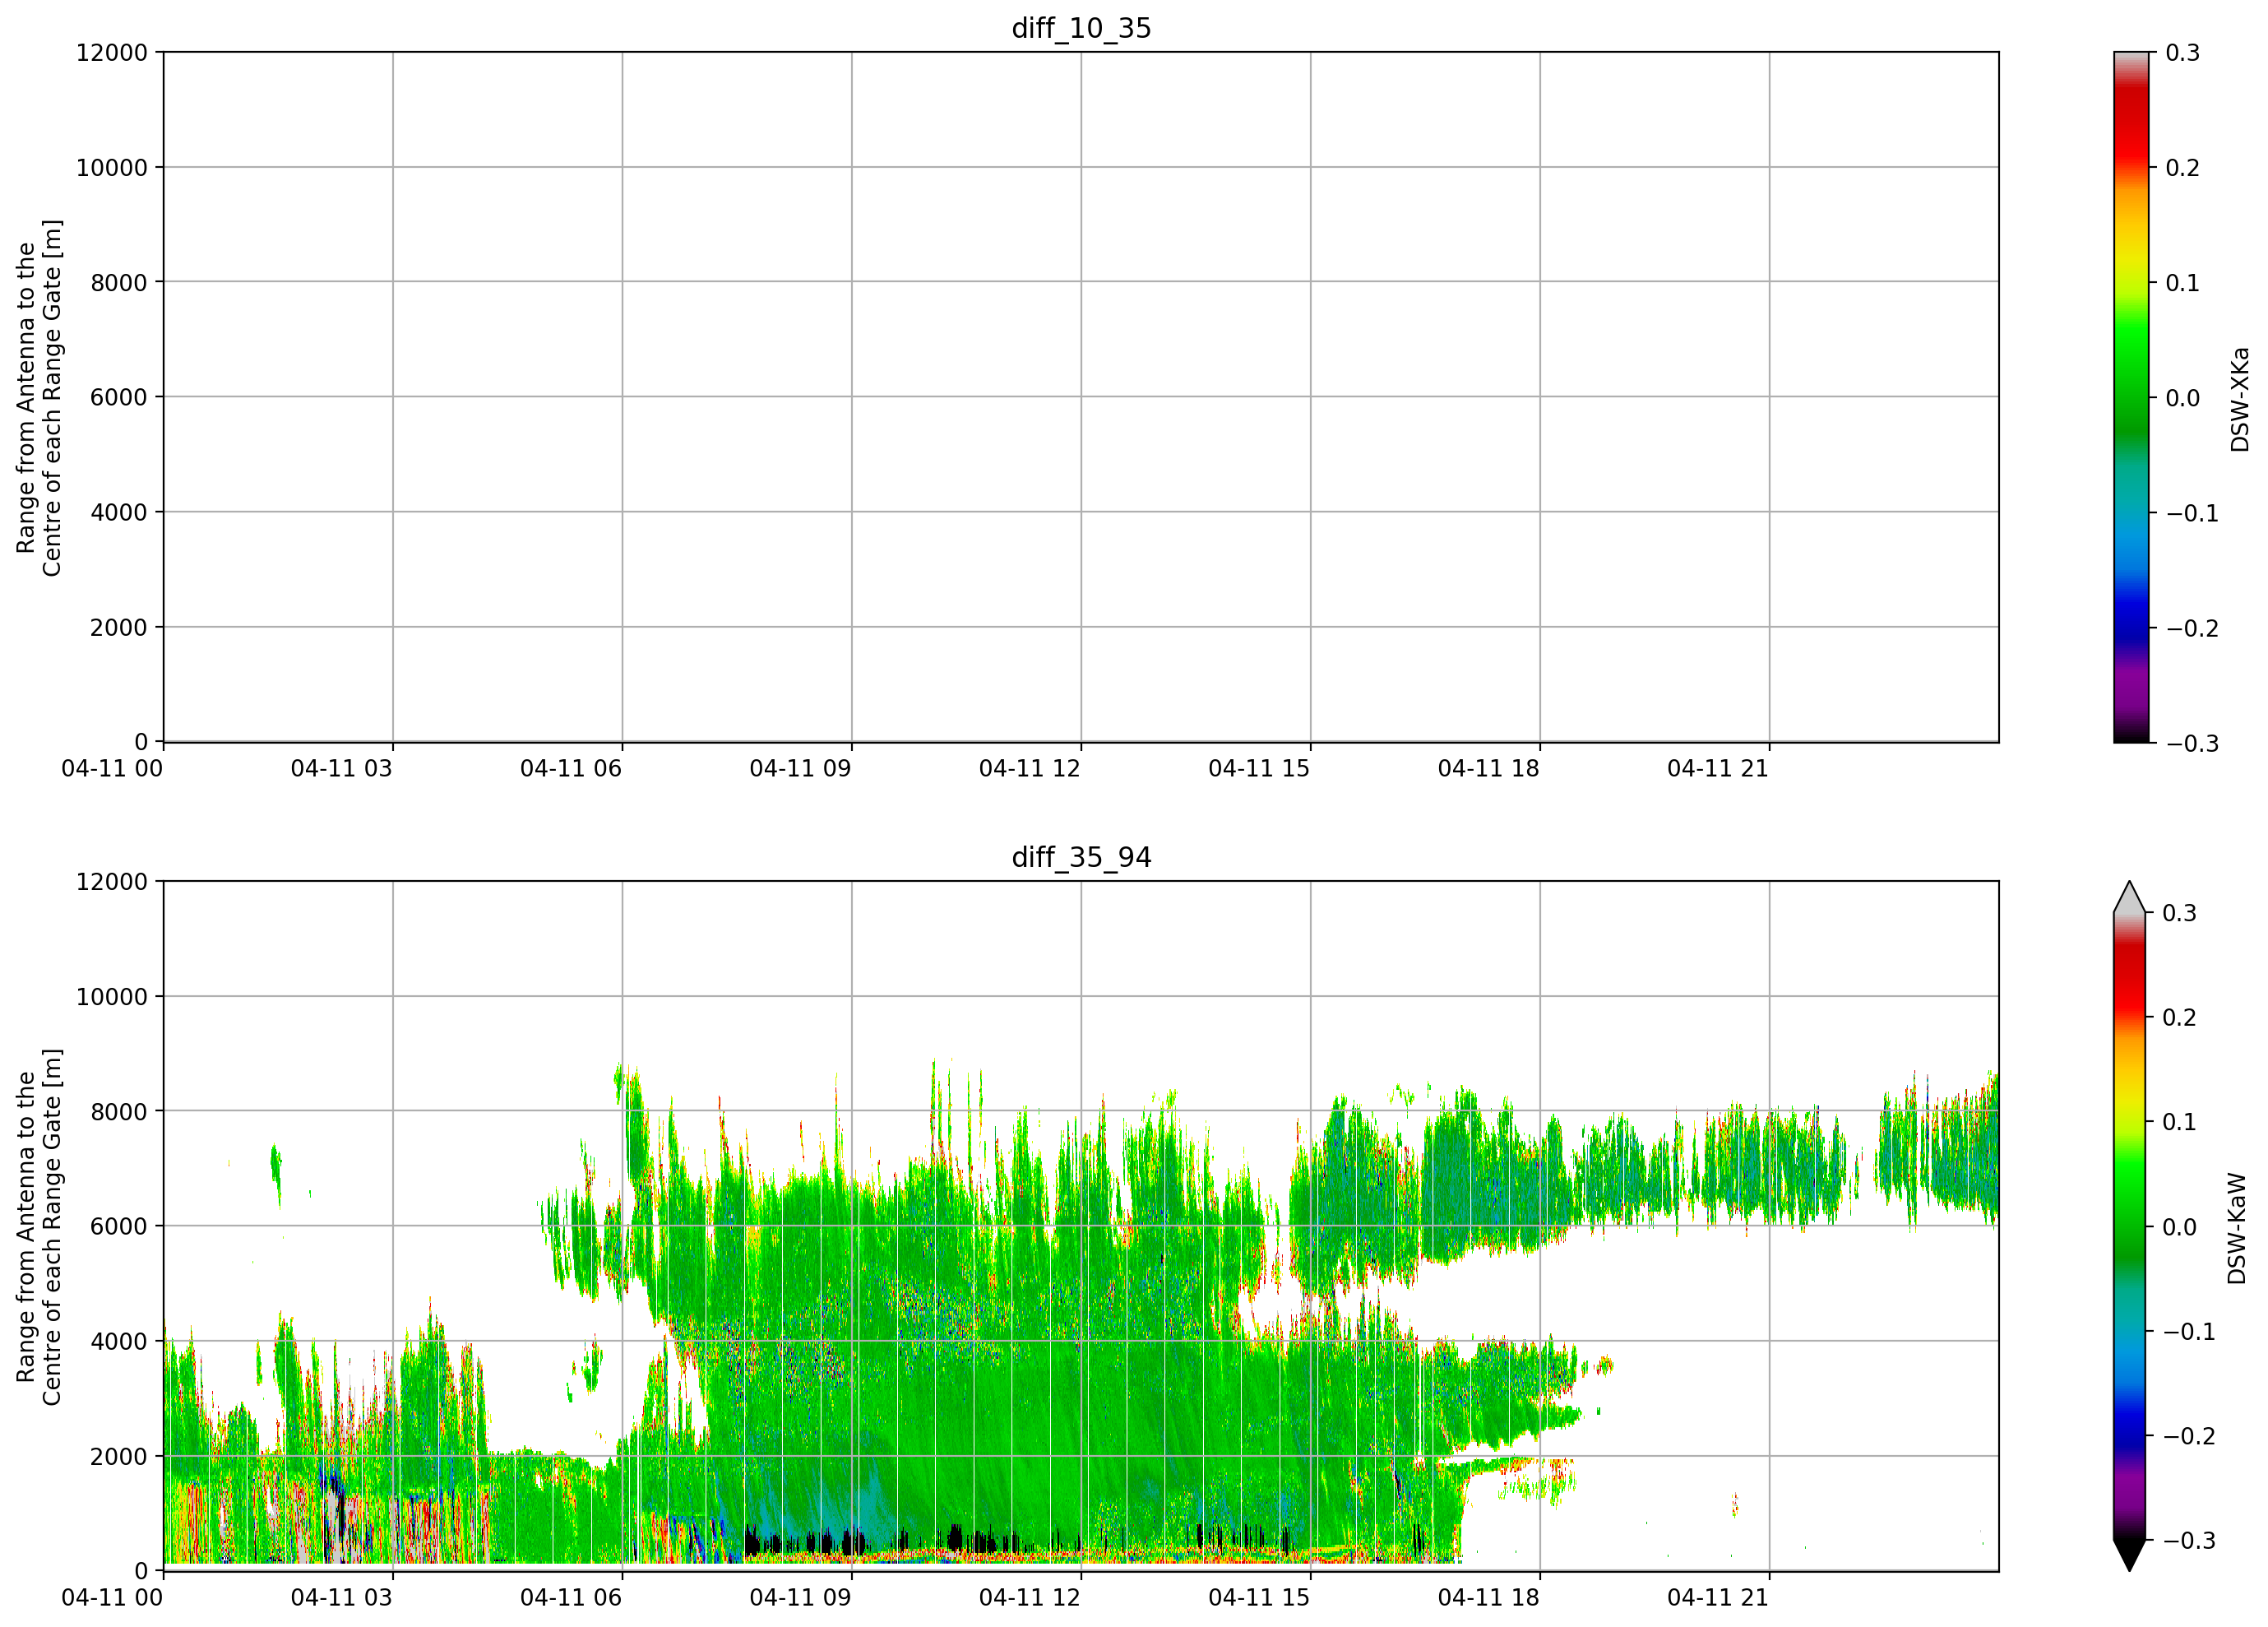Screen dimensions: 2268x1627
Task: Click the 0.3 tick on DSW-XKa colorbar
Action: (2182, 53)
